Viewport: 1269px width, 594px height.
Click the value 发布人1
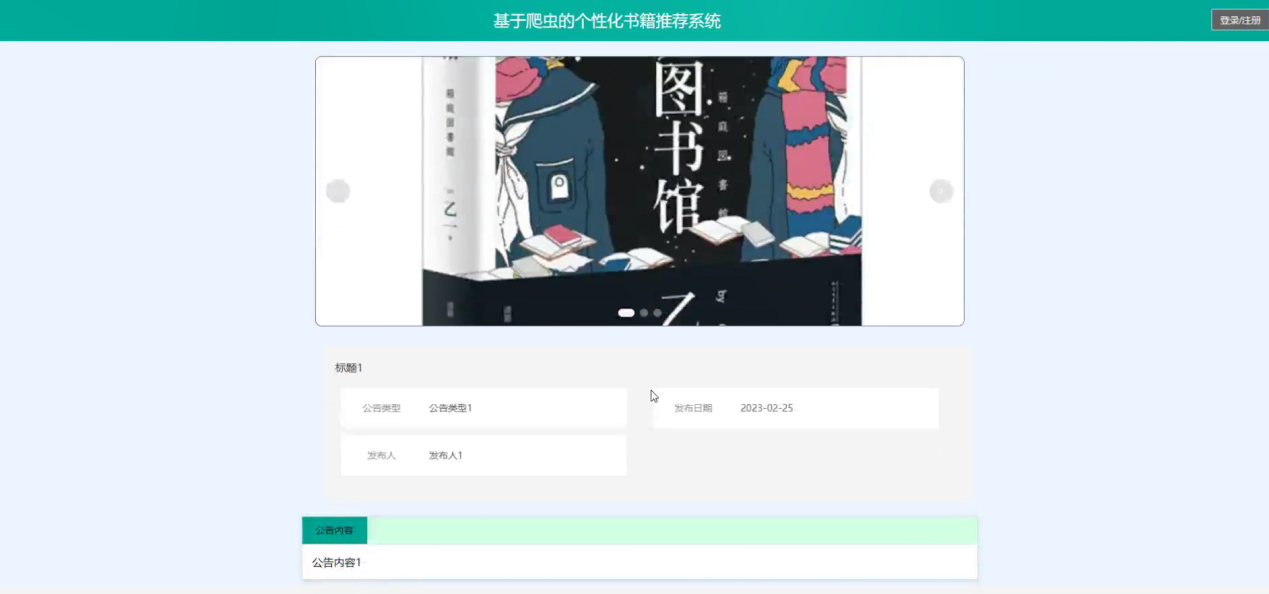446,455
